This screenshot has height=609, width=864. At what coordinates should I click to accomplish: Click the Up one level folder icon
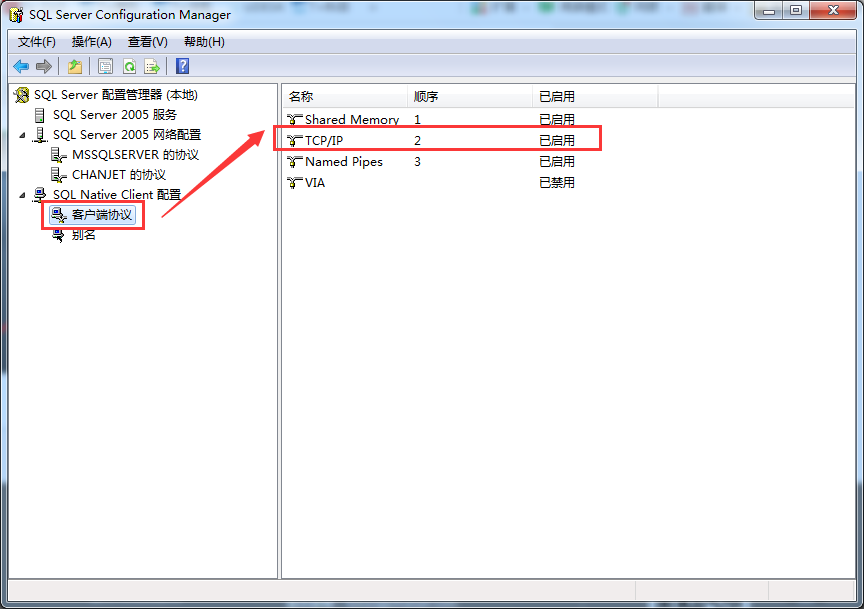[x=75, y=67]
